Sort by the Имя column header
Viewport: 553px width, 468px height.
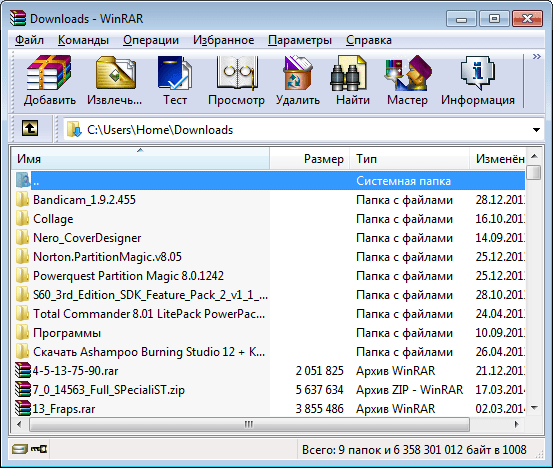[x=140, y=158]
